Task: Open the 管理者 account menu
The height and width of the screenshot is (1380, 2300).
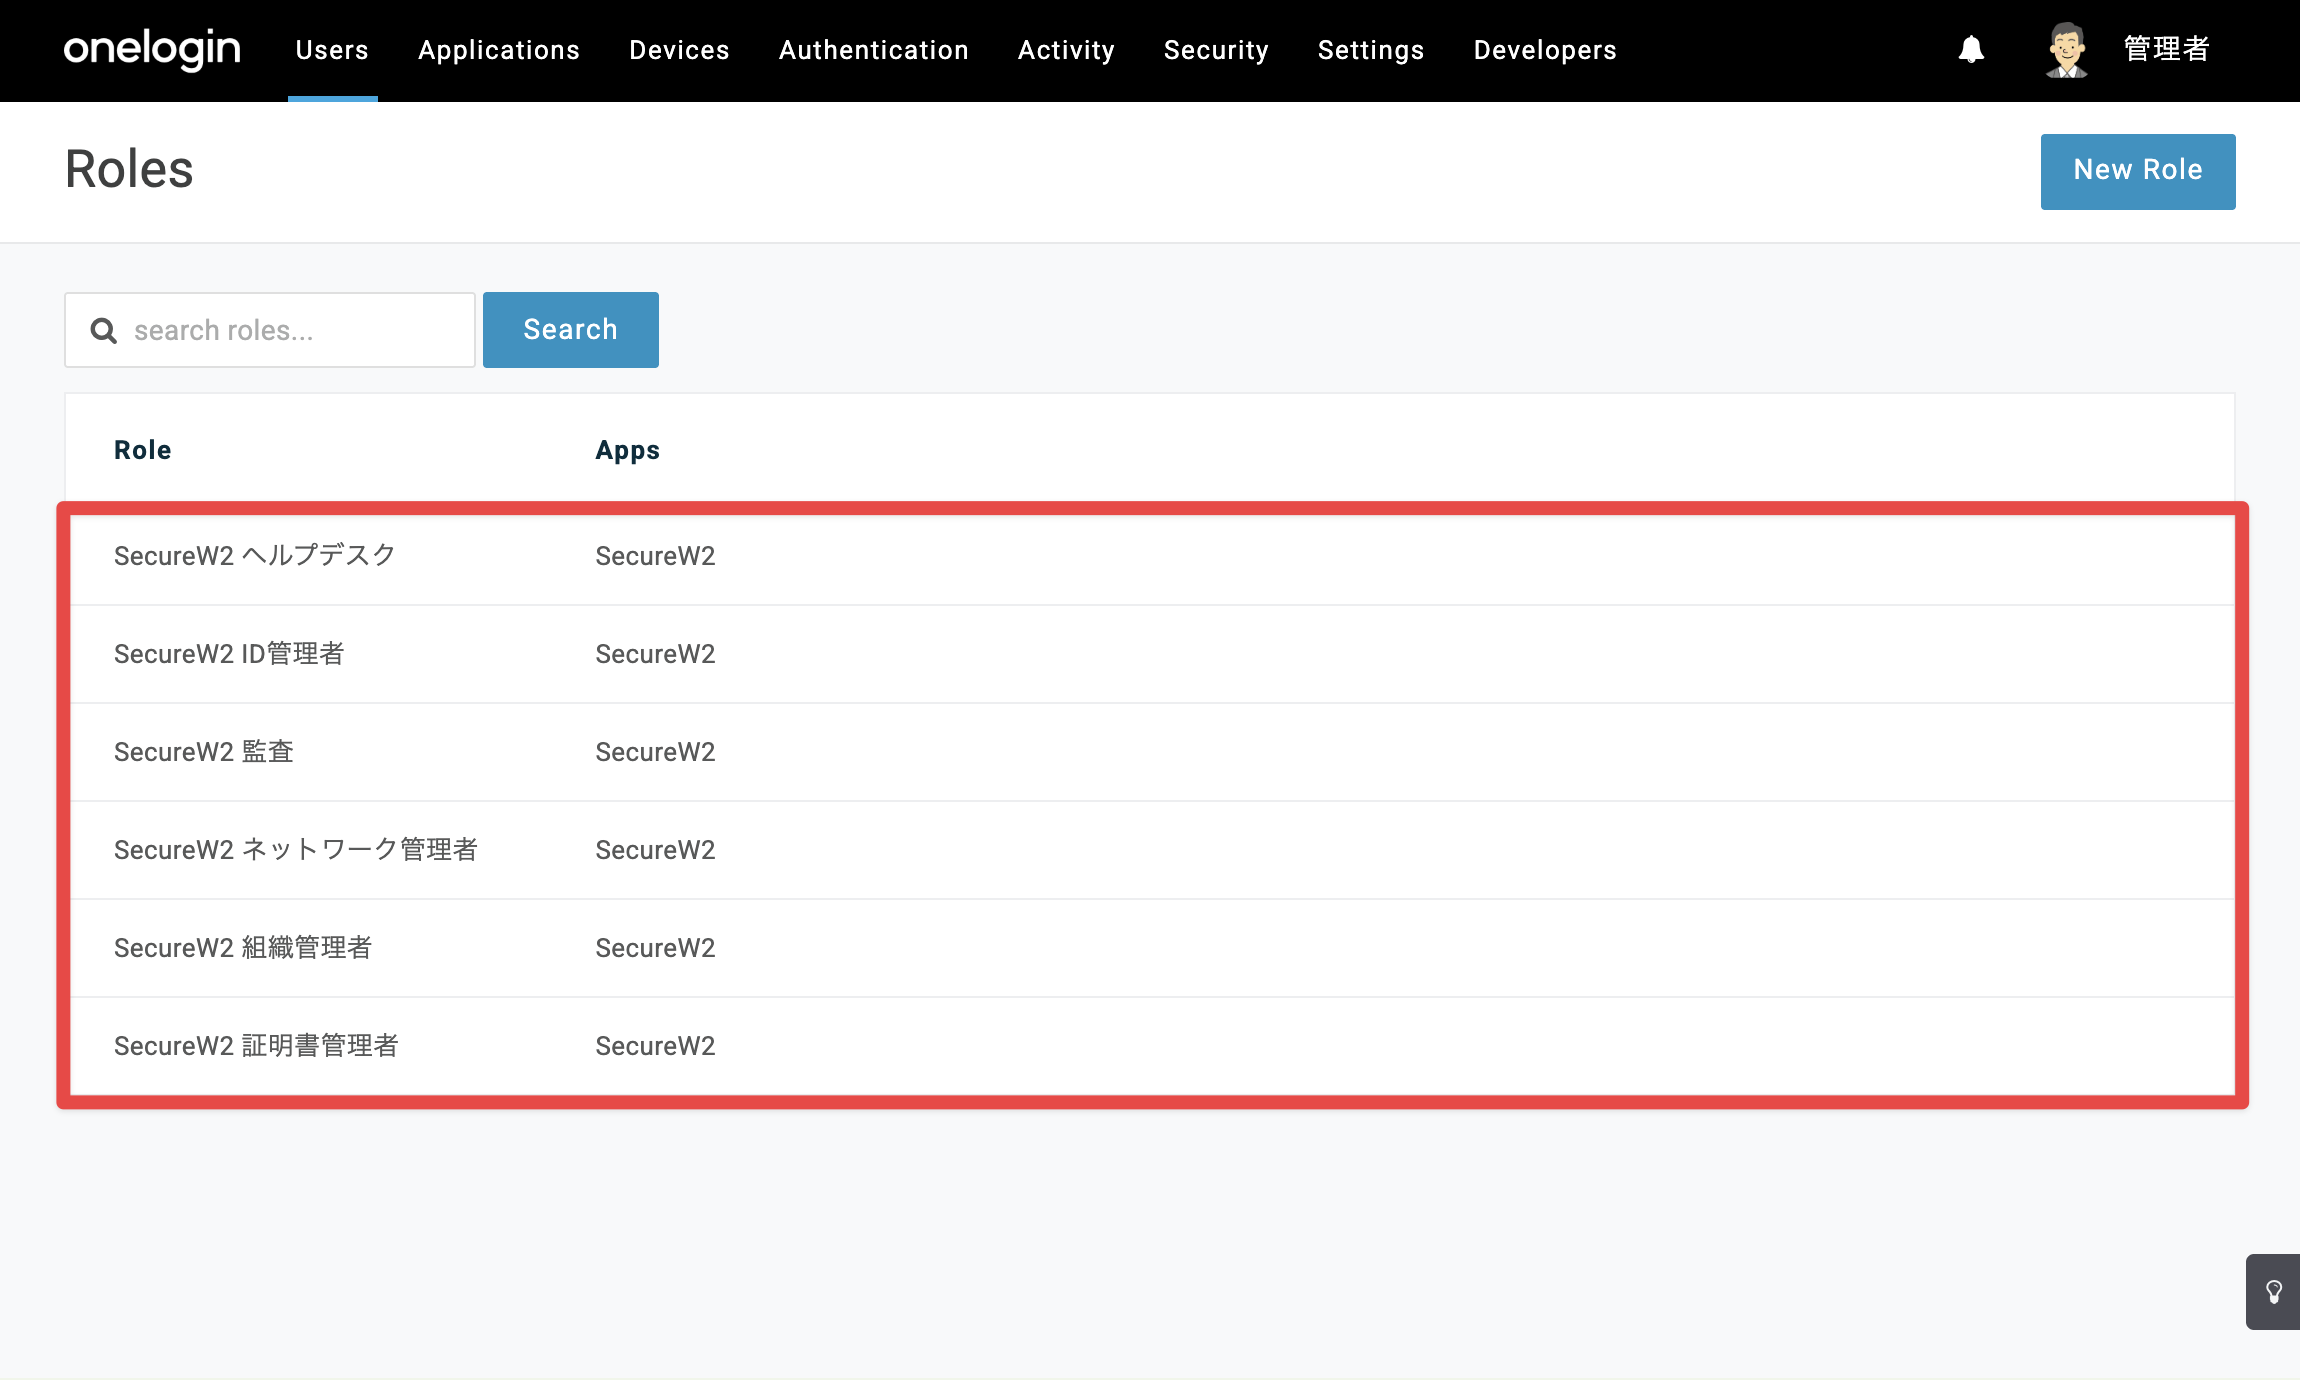Action: tap(2166, 49)
